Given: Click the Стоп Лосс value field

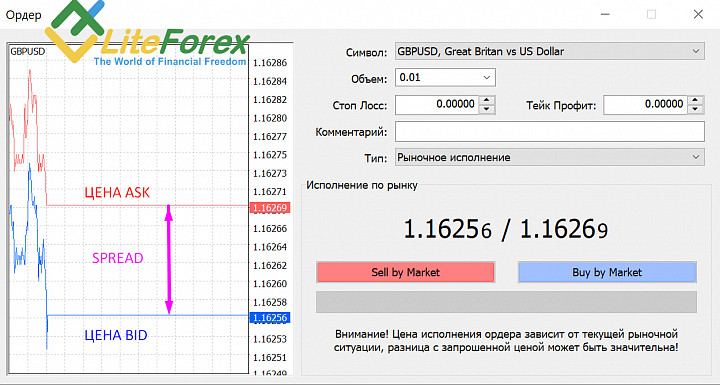Looking at the screenshot, I should 437,105.
